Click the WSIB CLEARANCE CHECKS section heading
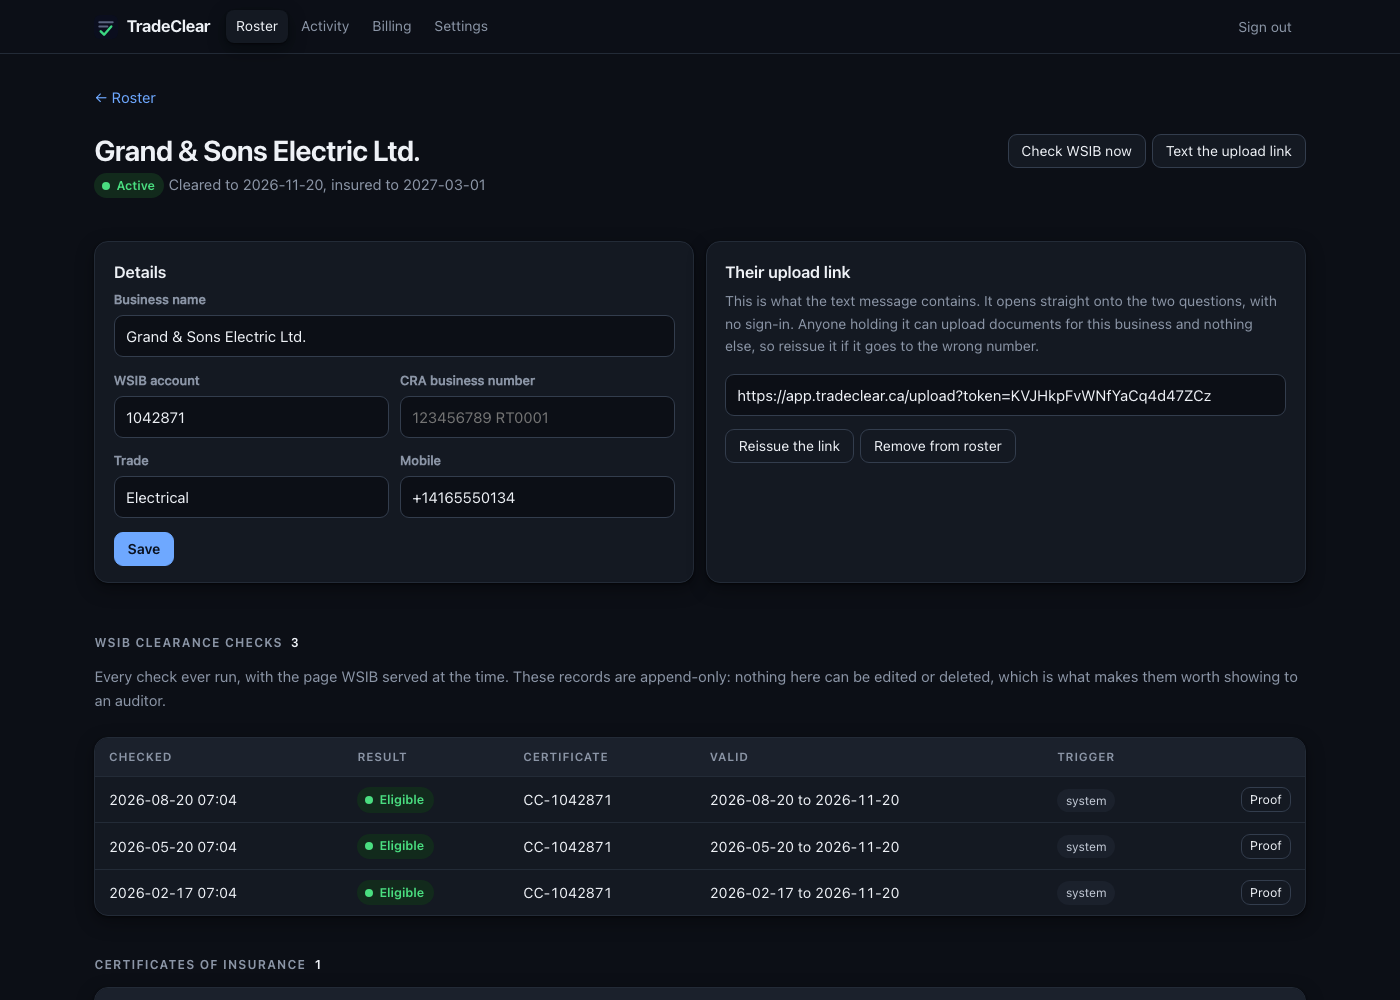 pos(188,643)
